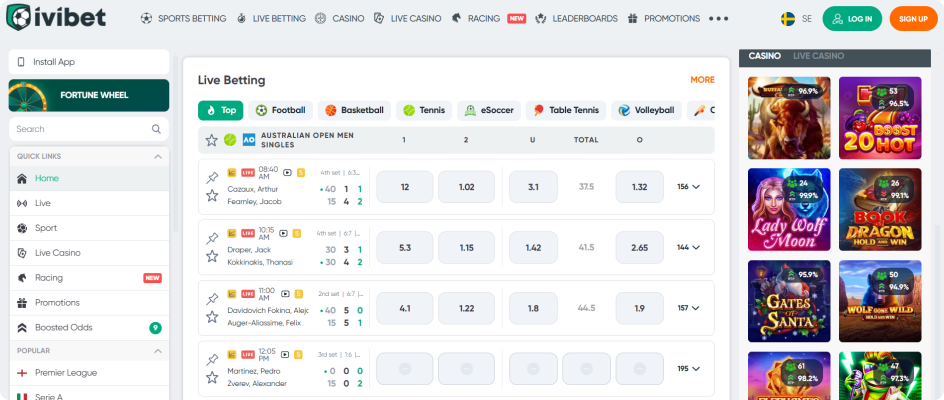Switch to LIVE CASINO tab in right panel
944x400 pixels.
pyautogui.click(x=818, y=56)
